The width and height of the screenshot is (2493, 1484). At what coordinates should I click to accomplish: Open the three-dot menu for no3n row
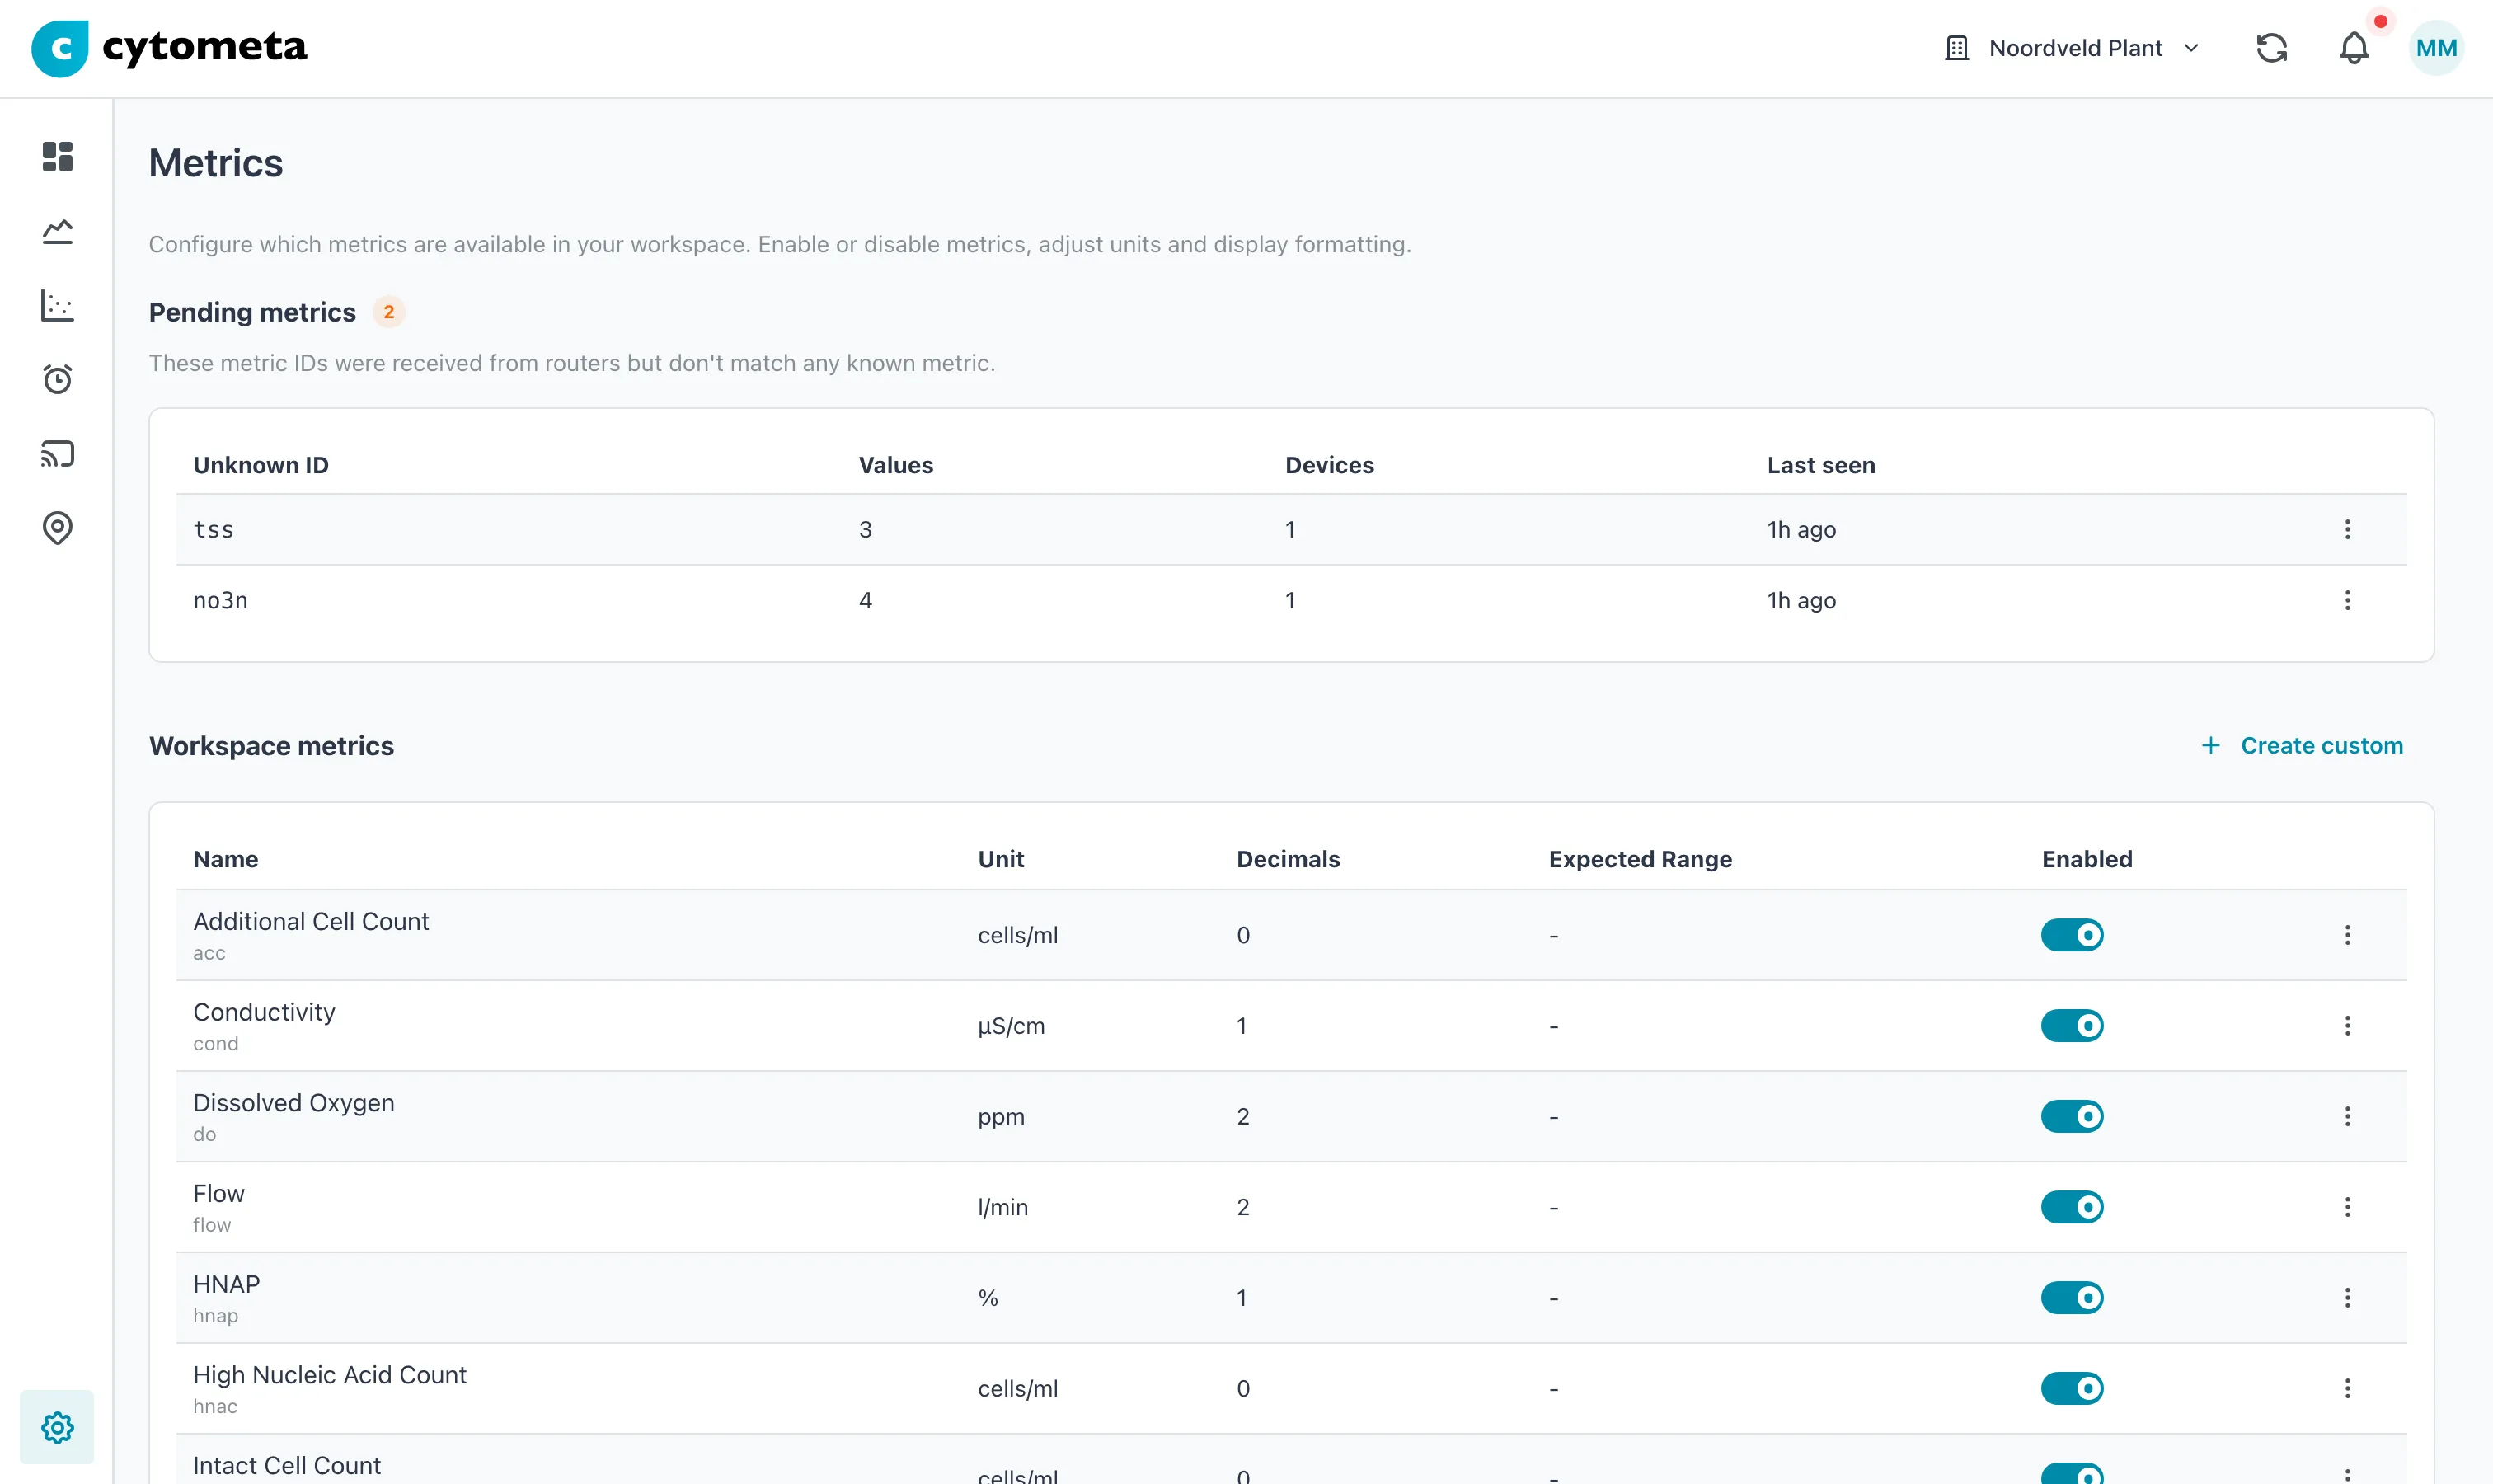coord(2347,600)
